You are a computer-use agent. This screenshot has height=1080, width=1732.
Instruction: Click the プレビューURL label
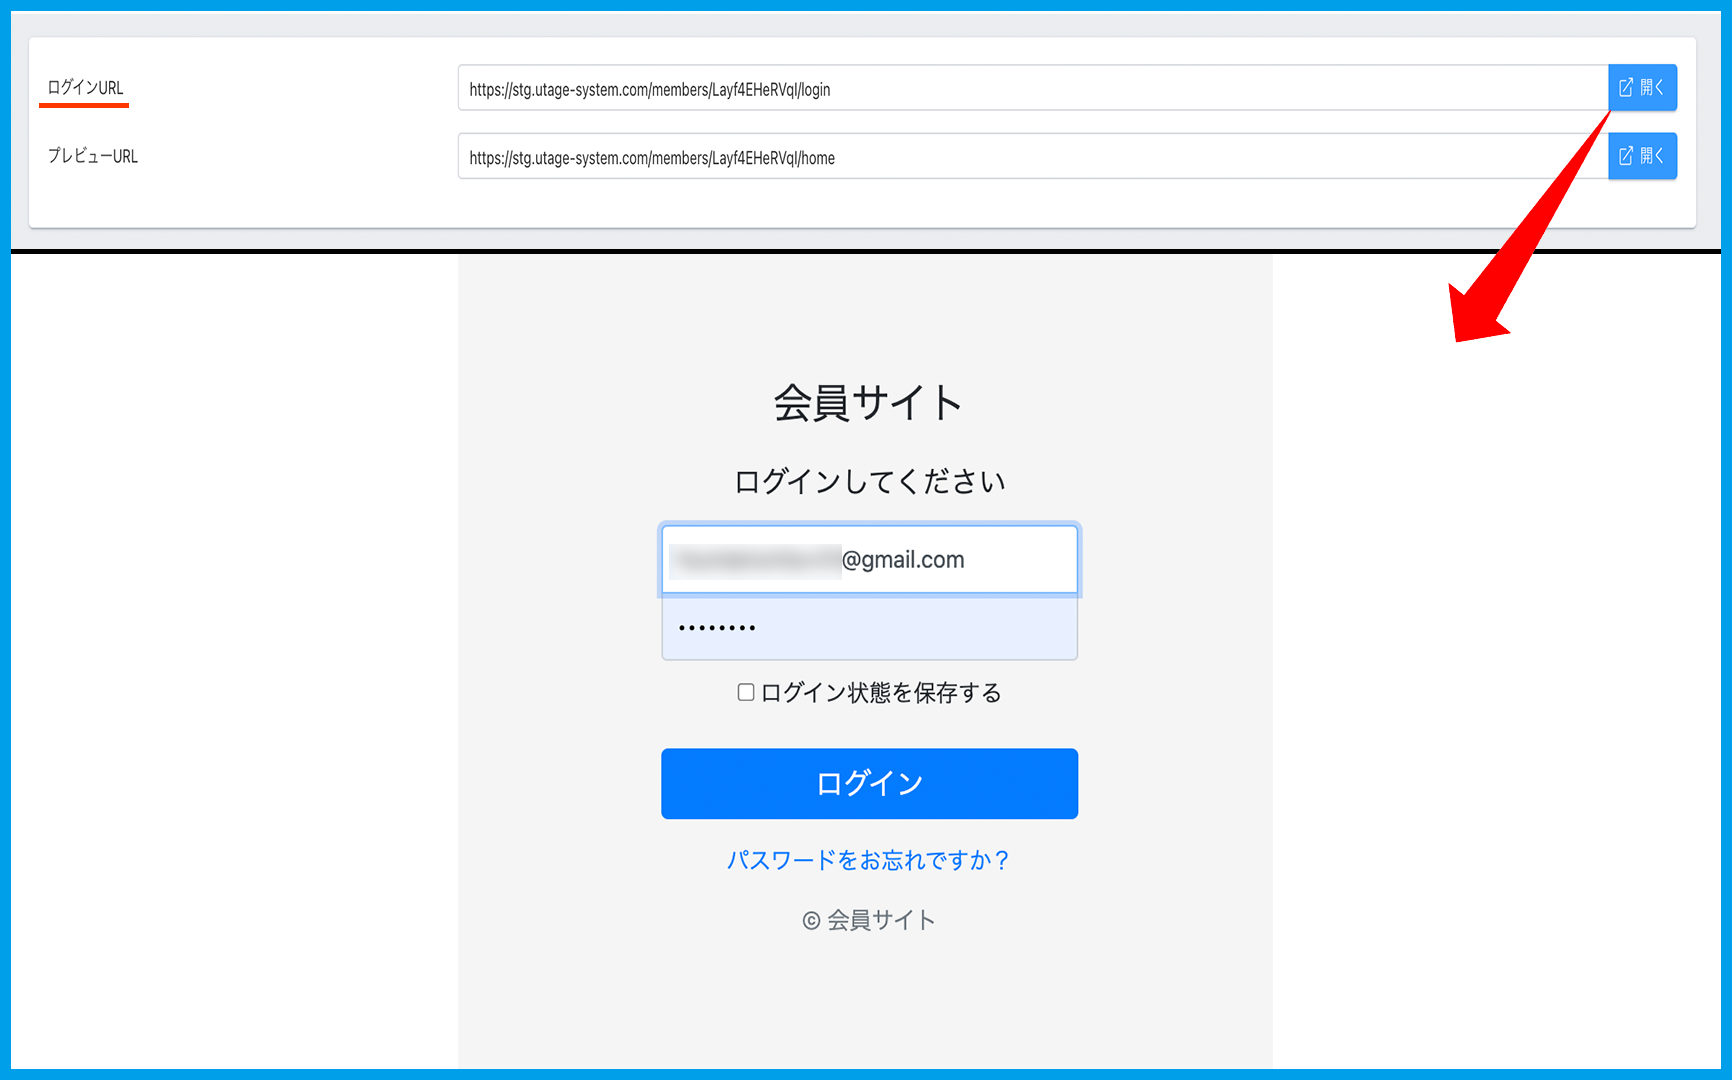click(x=93, y=156)
